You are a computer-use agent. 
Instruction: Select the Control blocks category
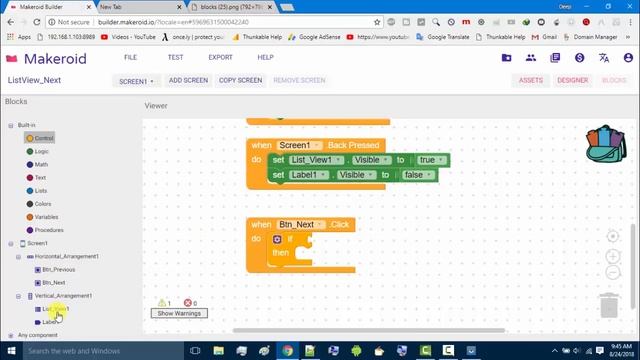point(40,138)
